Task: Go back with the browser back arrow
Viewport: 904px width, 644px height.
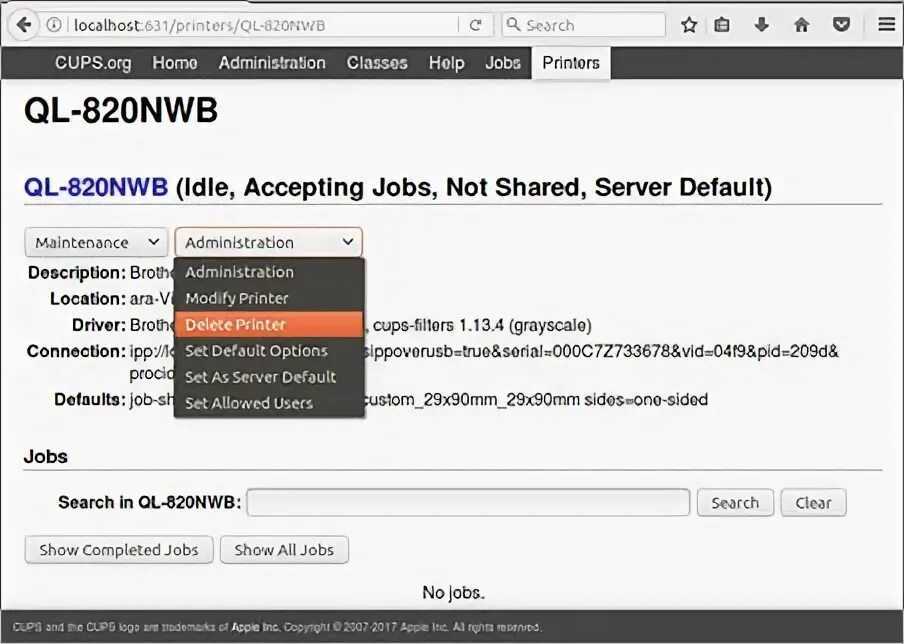Action: (x=24, y=25)
